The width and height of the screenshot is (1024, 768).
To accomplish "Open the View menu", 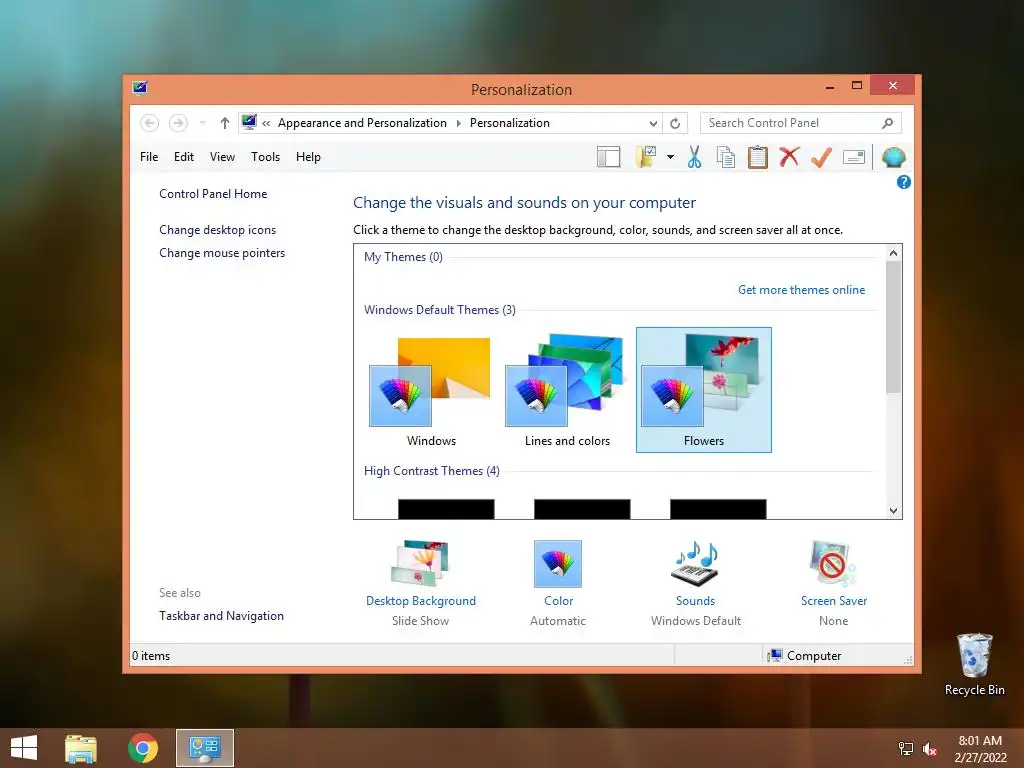I will click(222, 157).
